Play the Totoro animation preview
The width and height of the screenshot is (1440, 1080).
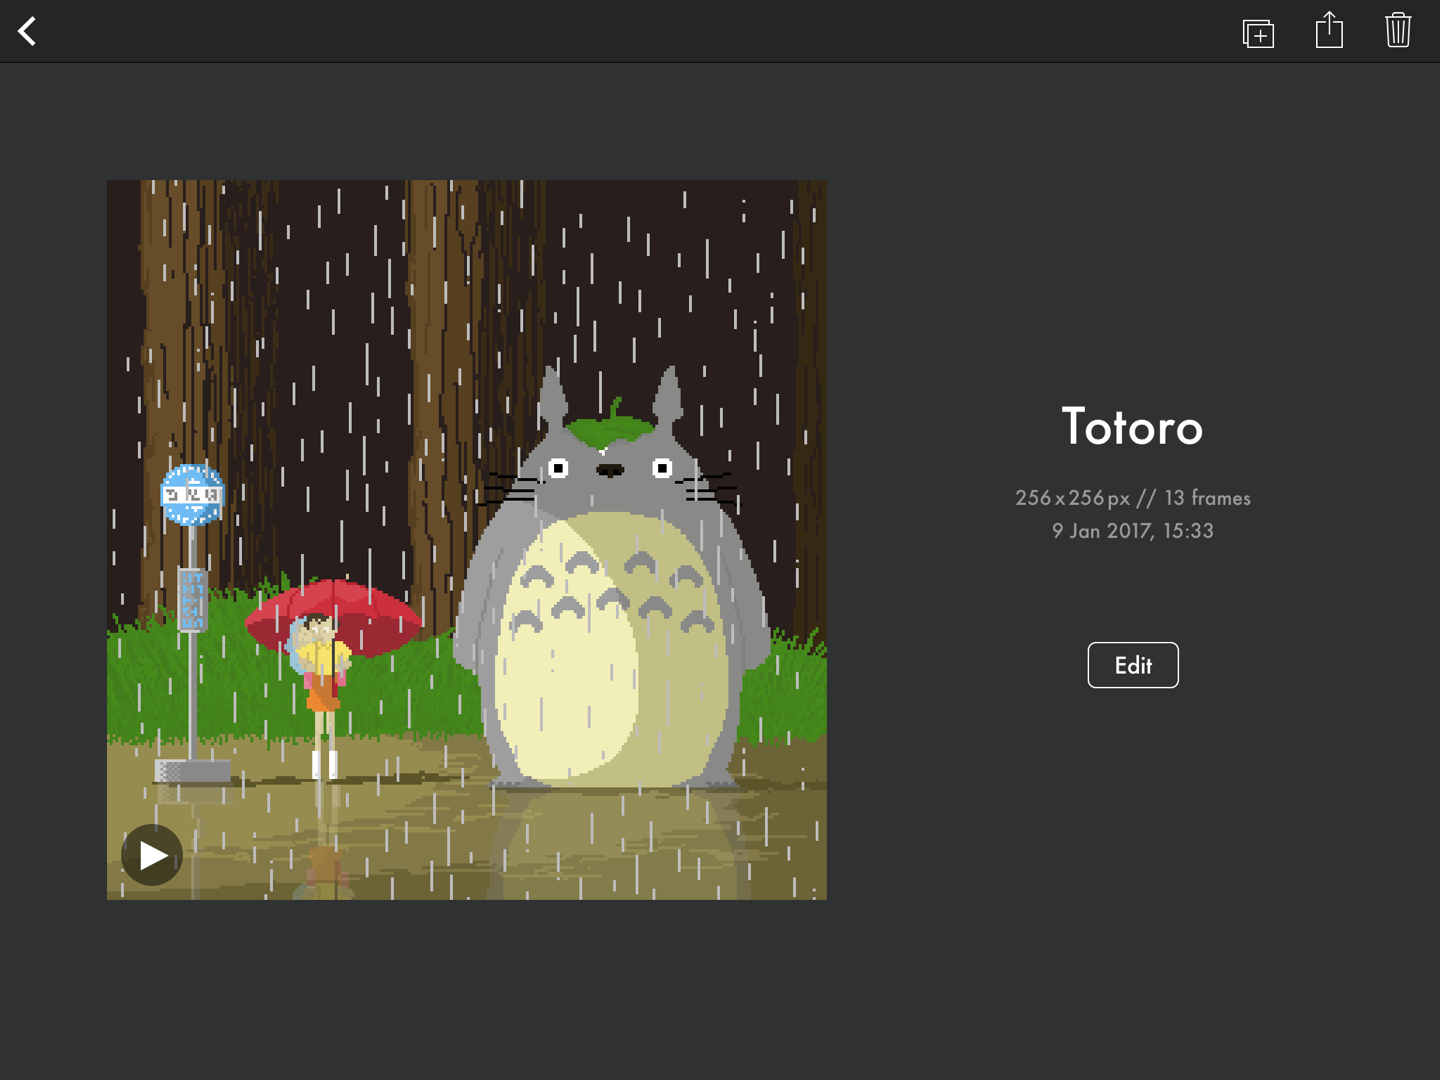(152, 855)
